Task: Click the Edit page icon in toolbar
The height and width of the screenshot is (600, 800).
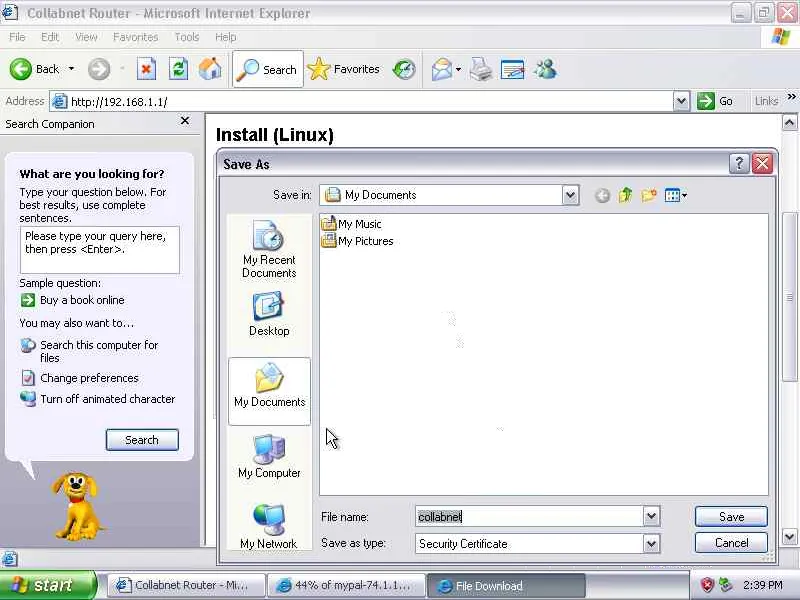Action: (x=513, y=69)
